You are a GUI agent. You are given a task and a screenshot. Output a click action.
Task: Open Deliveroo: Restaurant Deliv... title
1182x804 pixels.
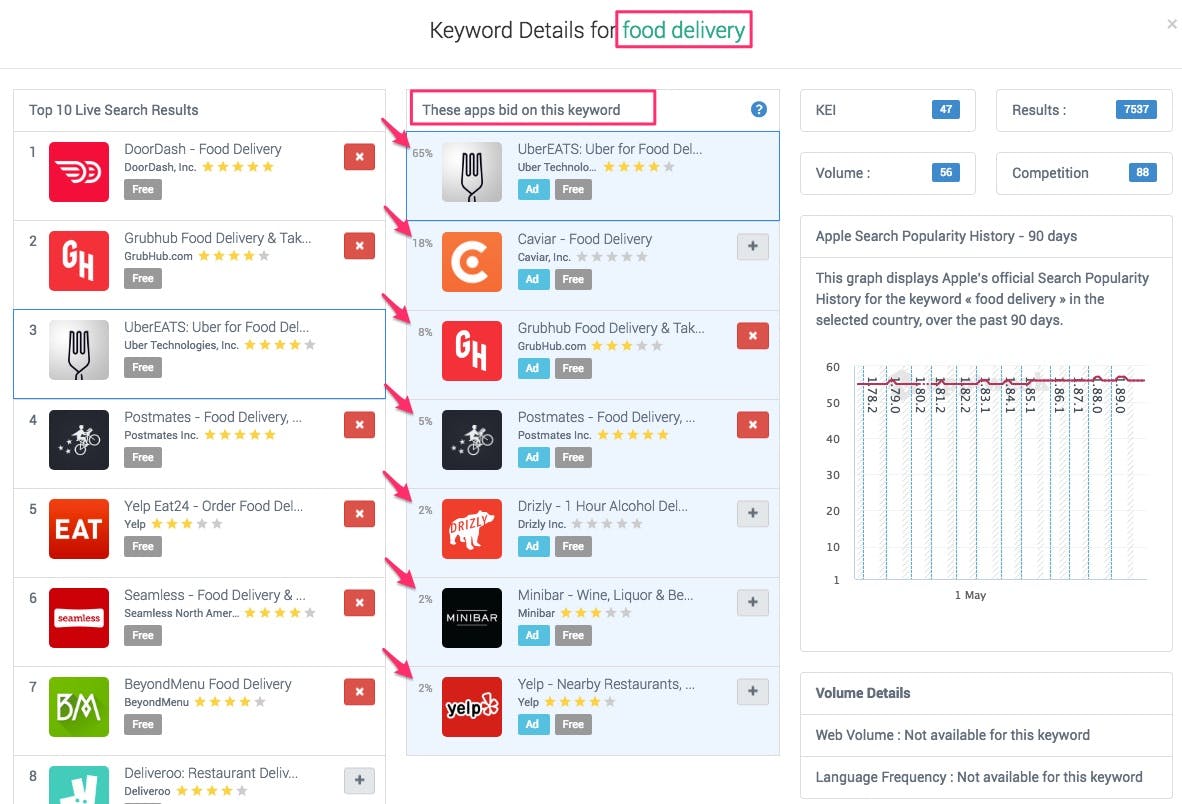click(211, 773)
